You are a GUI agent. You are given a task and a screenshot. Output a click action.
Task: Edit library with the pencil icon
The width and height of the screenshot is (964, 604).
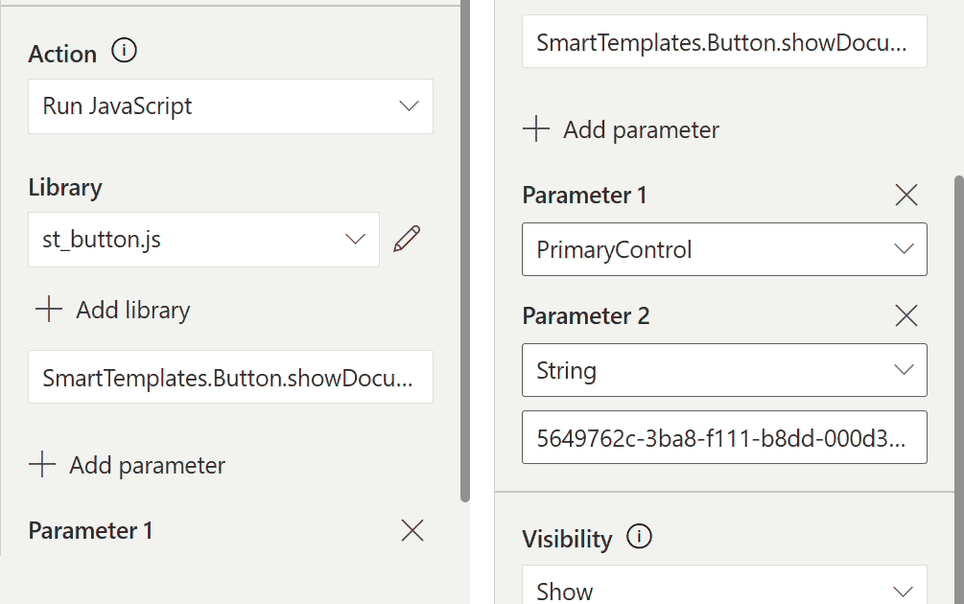[407, 239]
